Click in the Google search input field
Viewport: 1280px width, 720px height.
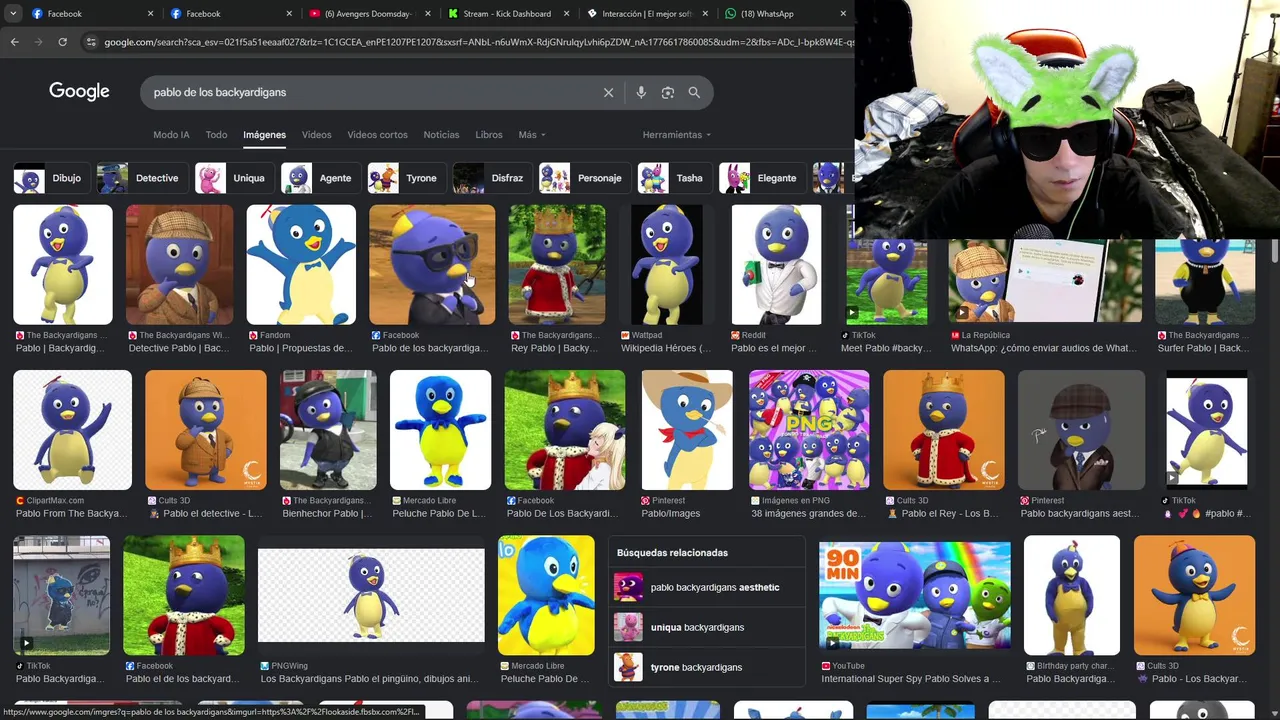(x=370, y=92)
